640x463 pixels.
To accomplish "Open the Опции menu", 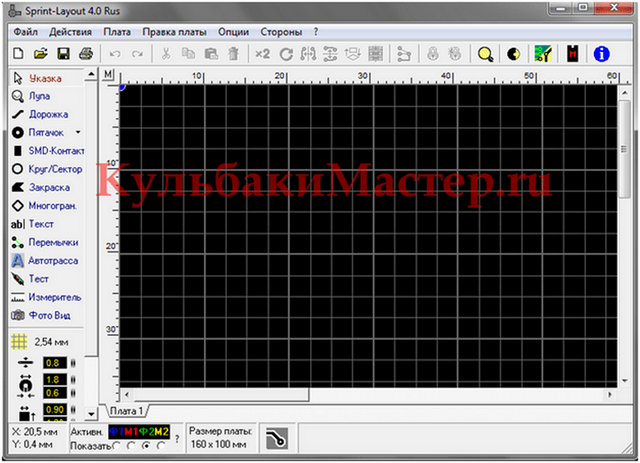I will (233, 32).
